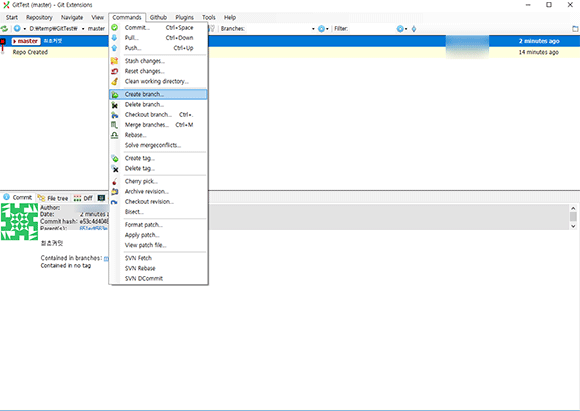This screenshot has width=580, height=411.
Task: Click the Push up-arrow icon
Action: (x=114, y=48)
